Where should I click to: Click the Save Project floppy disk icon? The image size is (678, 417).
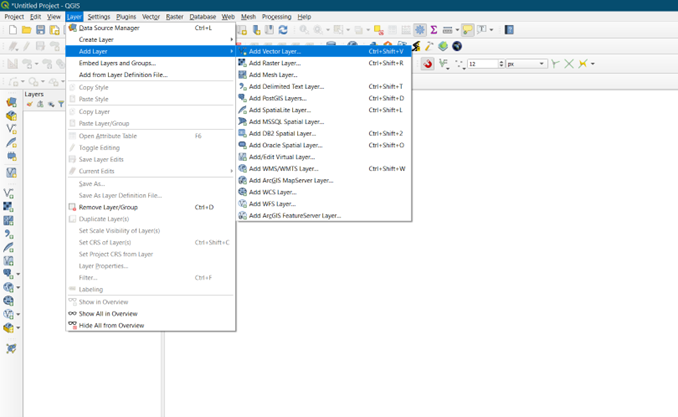pos(40,30)
